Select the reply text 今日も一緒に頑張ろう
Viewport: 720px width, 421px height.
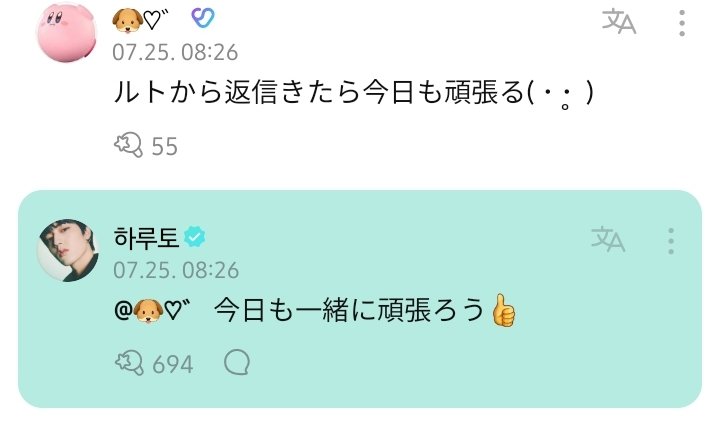[349, 310]
